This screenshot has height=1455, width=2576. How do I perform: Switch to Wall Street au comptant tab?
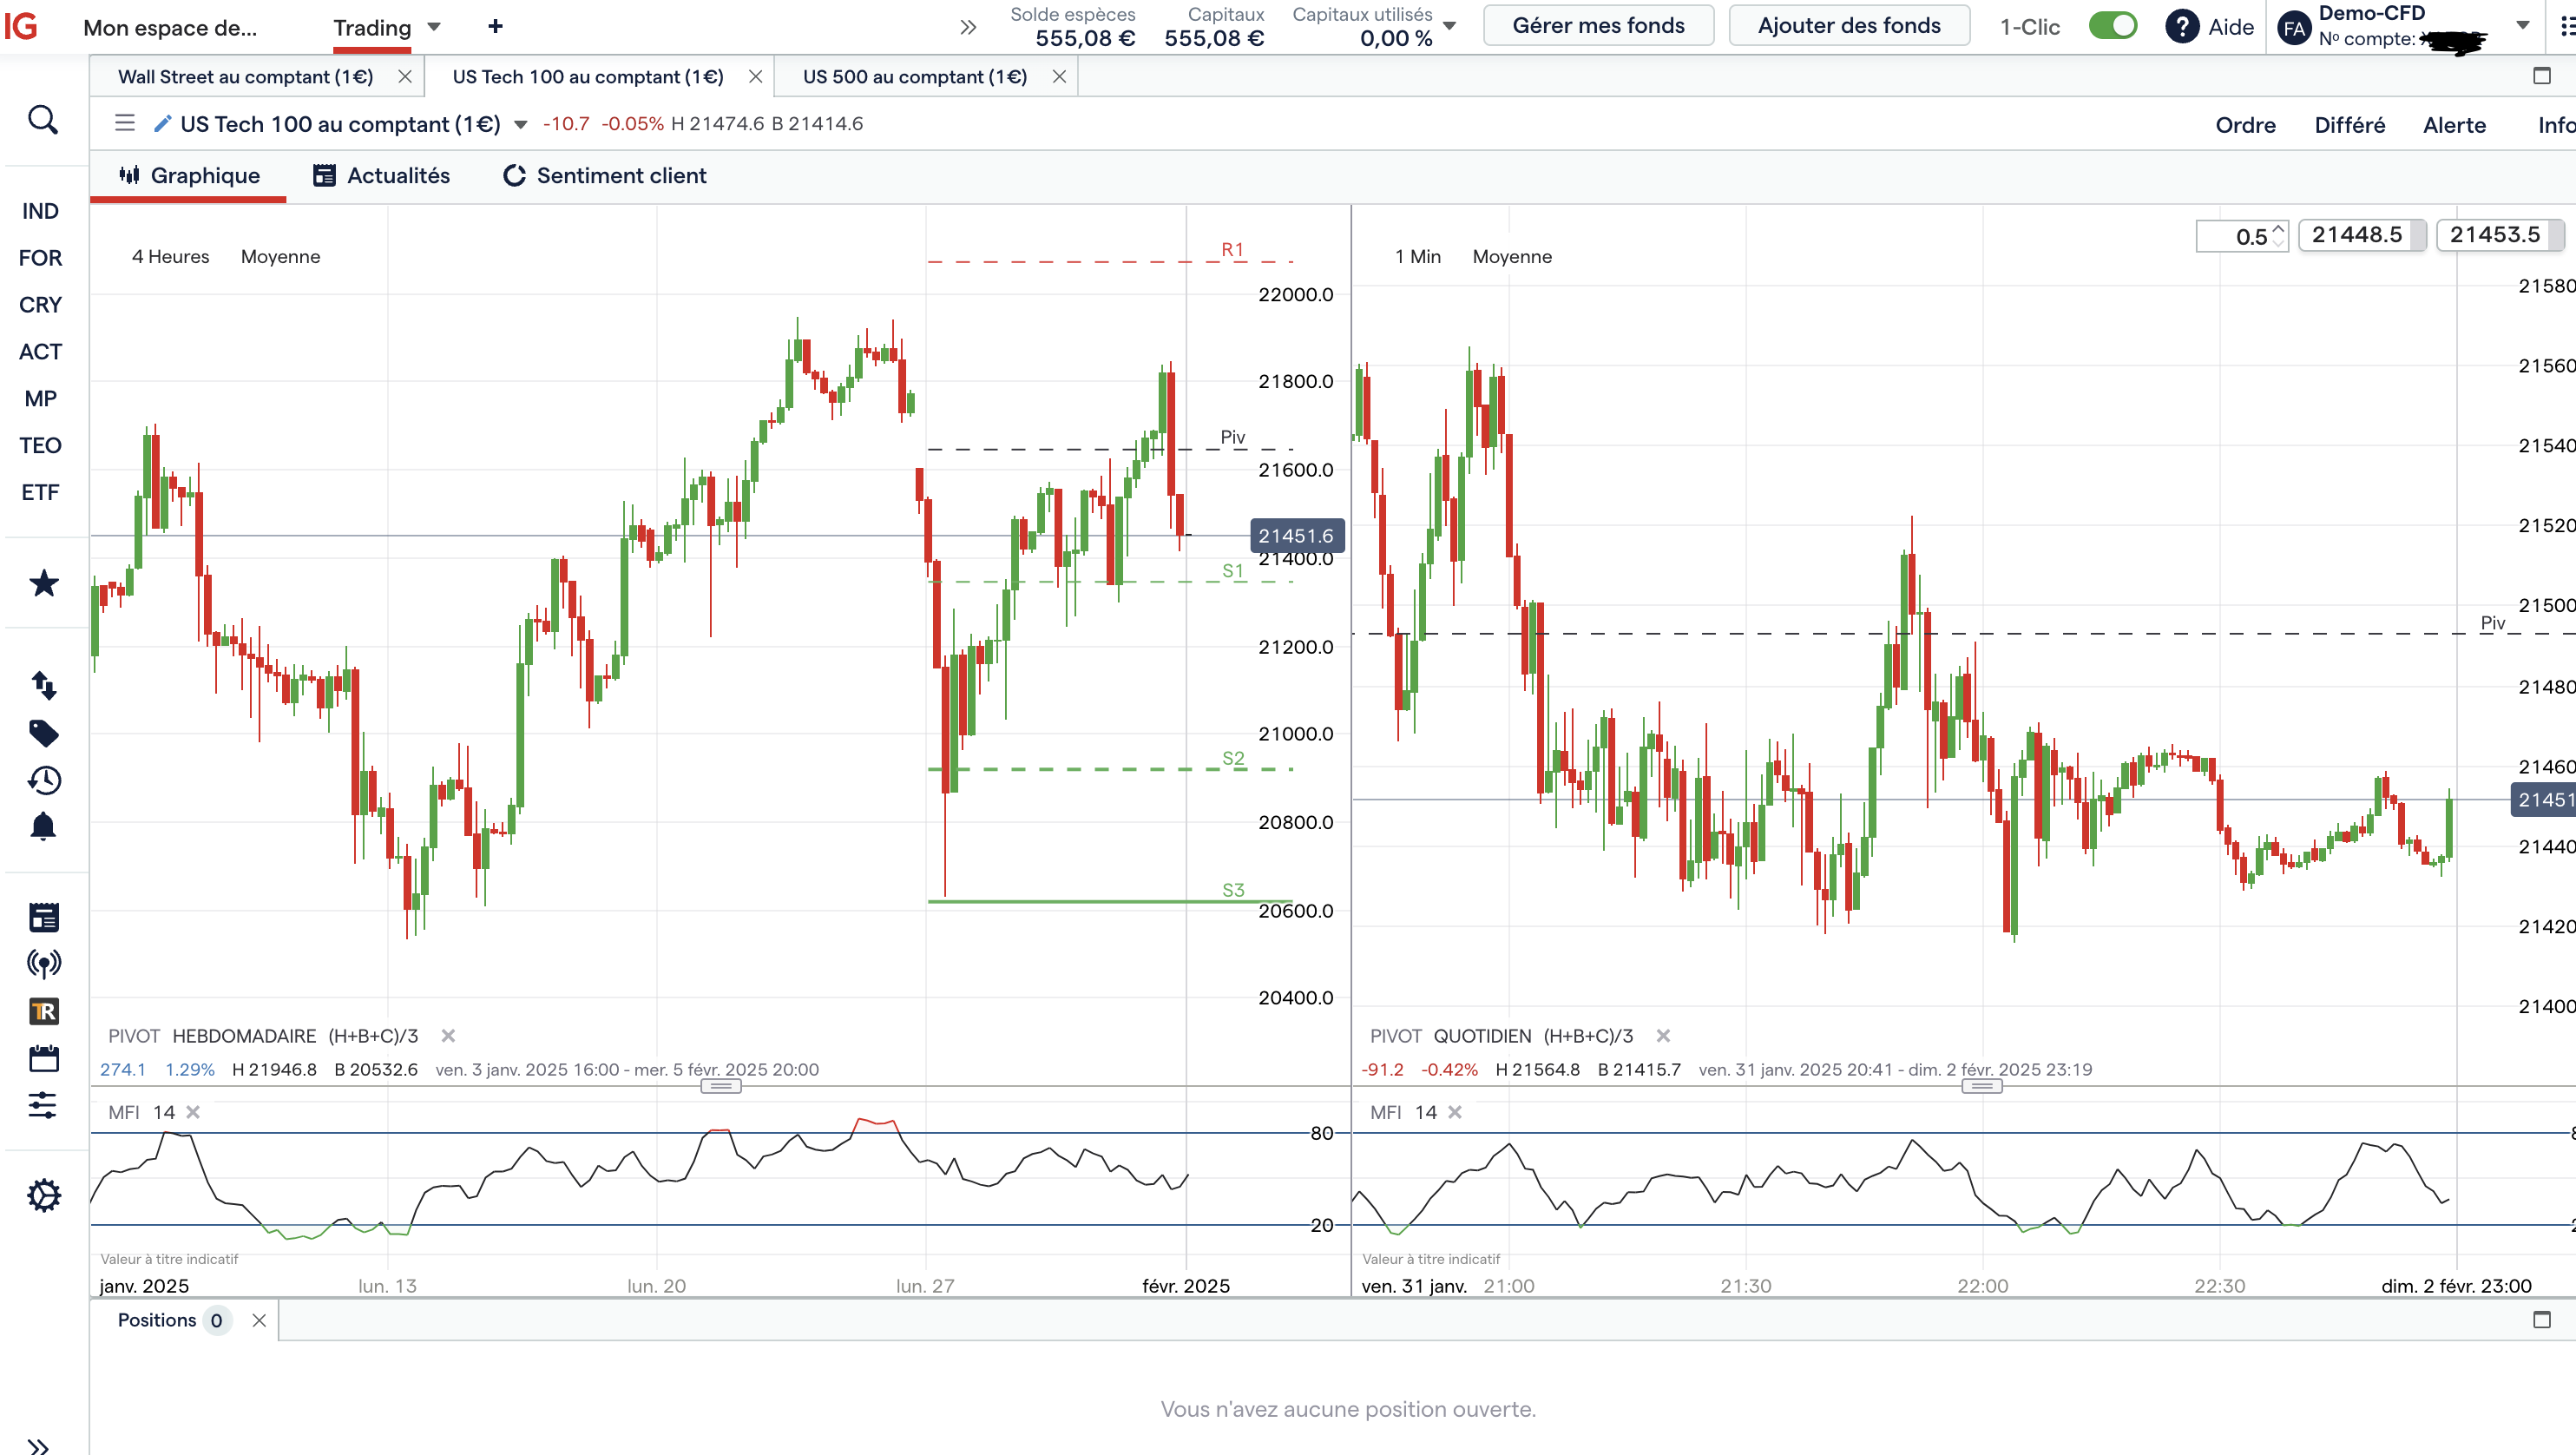click(245, 77)
